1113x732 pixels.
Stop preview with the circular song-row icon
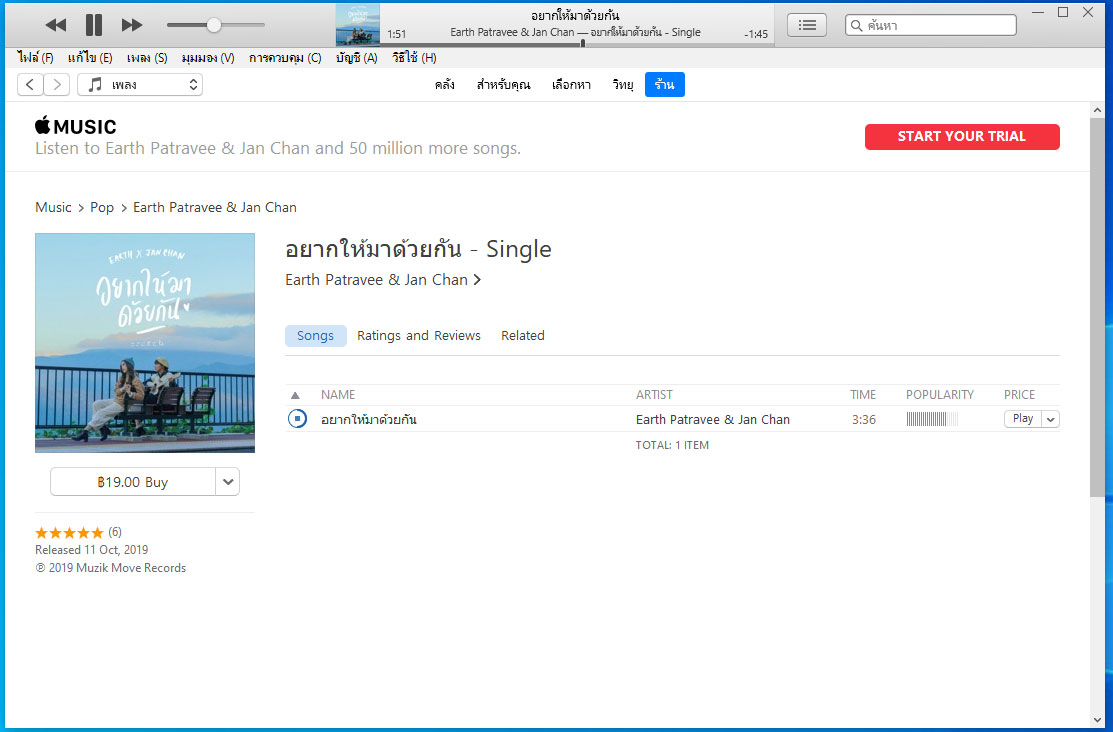pyautogui.click(x=297, y=419)
